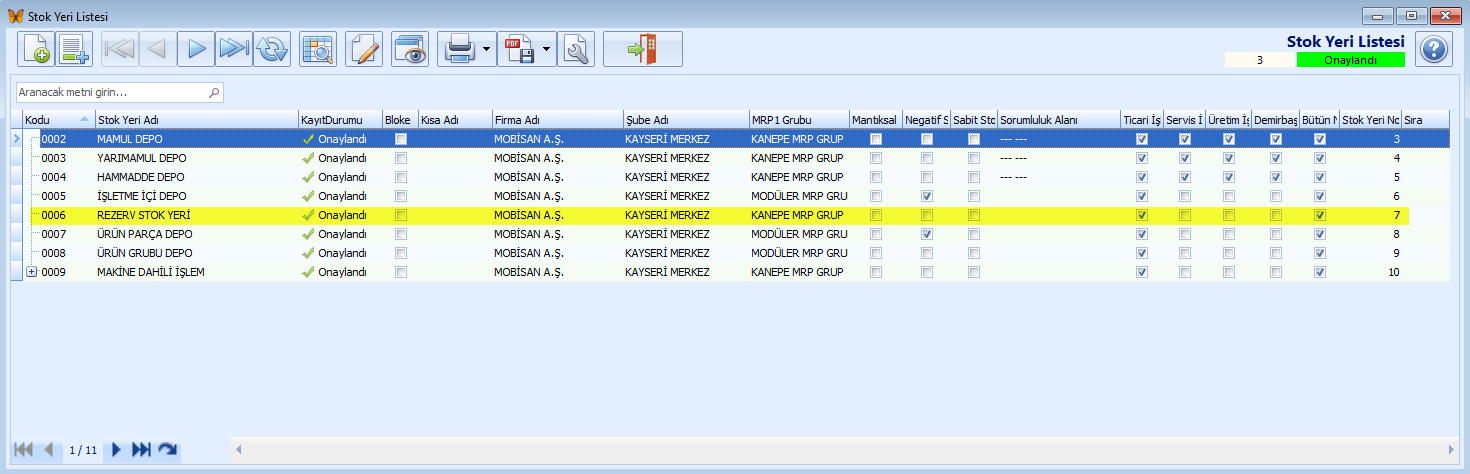Click the view record eye icon
Viewport: 1470px width, 474px height.
pyautogui.click(x=411, y=49)
